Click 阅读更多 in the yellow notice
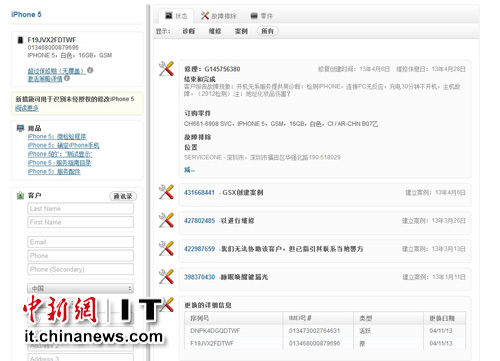This screenshot has height=361, width=500. click(27, 108)
